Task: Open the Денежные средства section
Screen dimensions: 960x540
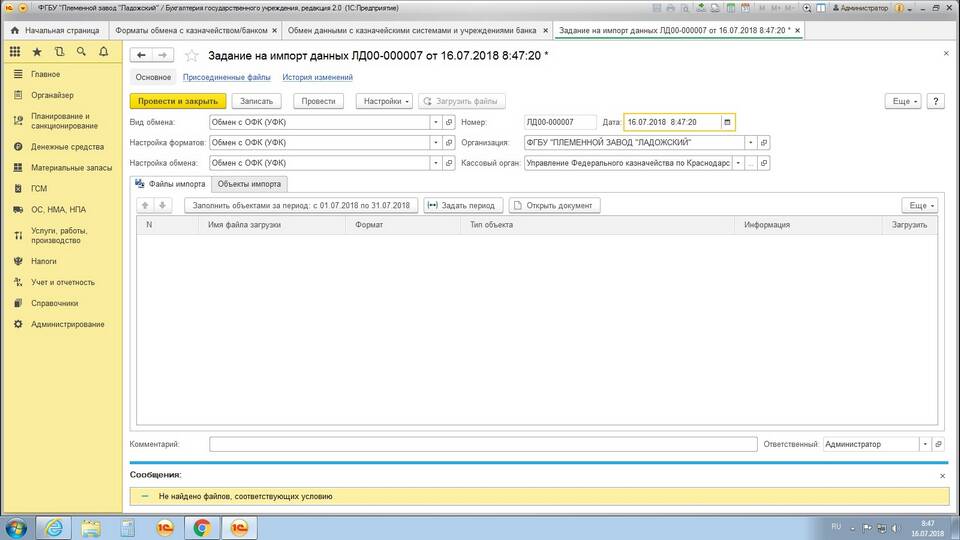Action: coord(67,147)
